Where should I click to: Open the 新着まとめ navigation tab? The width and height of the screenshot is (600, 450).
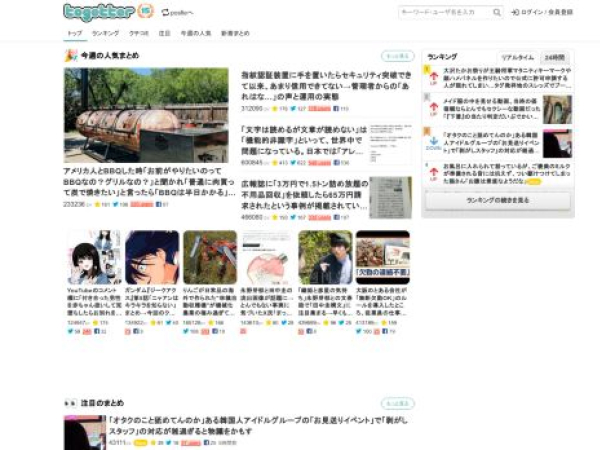coord(235,33)
